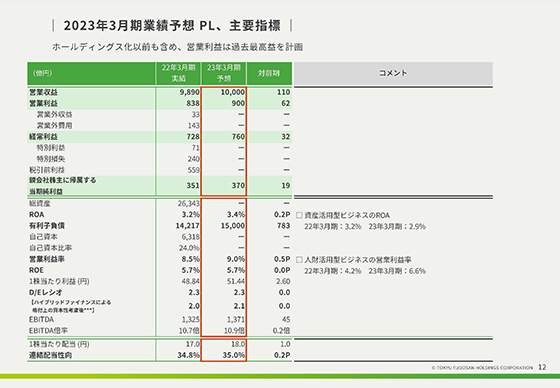Image resolution: width=560 pixels, height=388 pixels.
Task: Click the forecast value '10,000'
Action: [x=232, y=92]
